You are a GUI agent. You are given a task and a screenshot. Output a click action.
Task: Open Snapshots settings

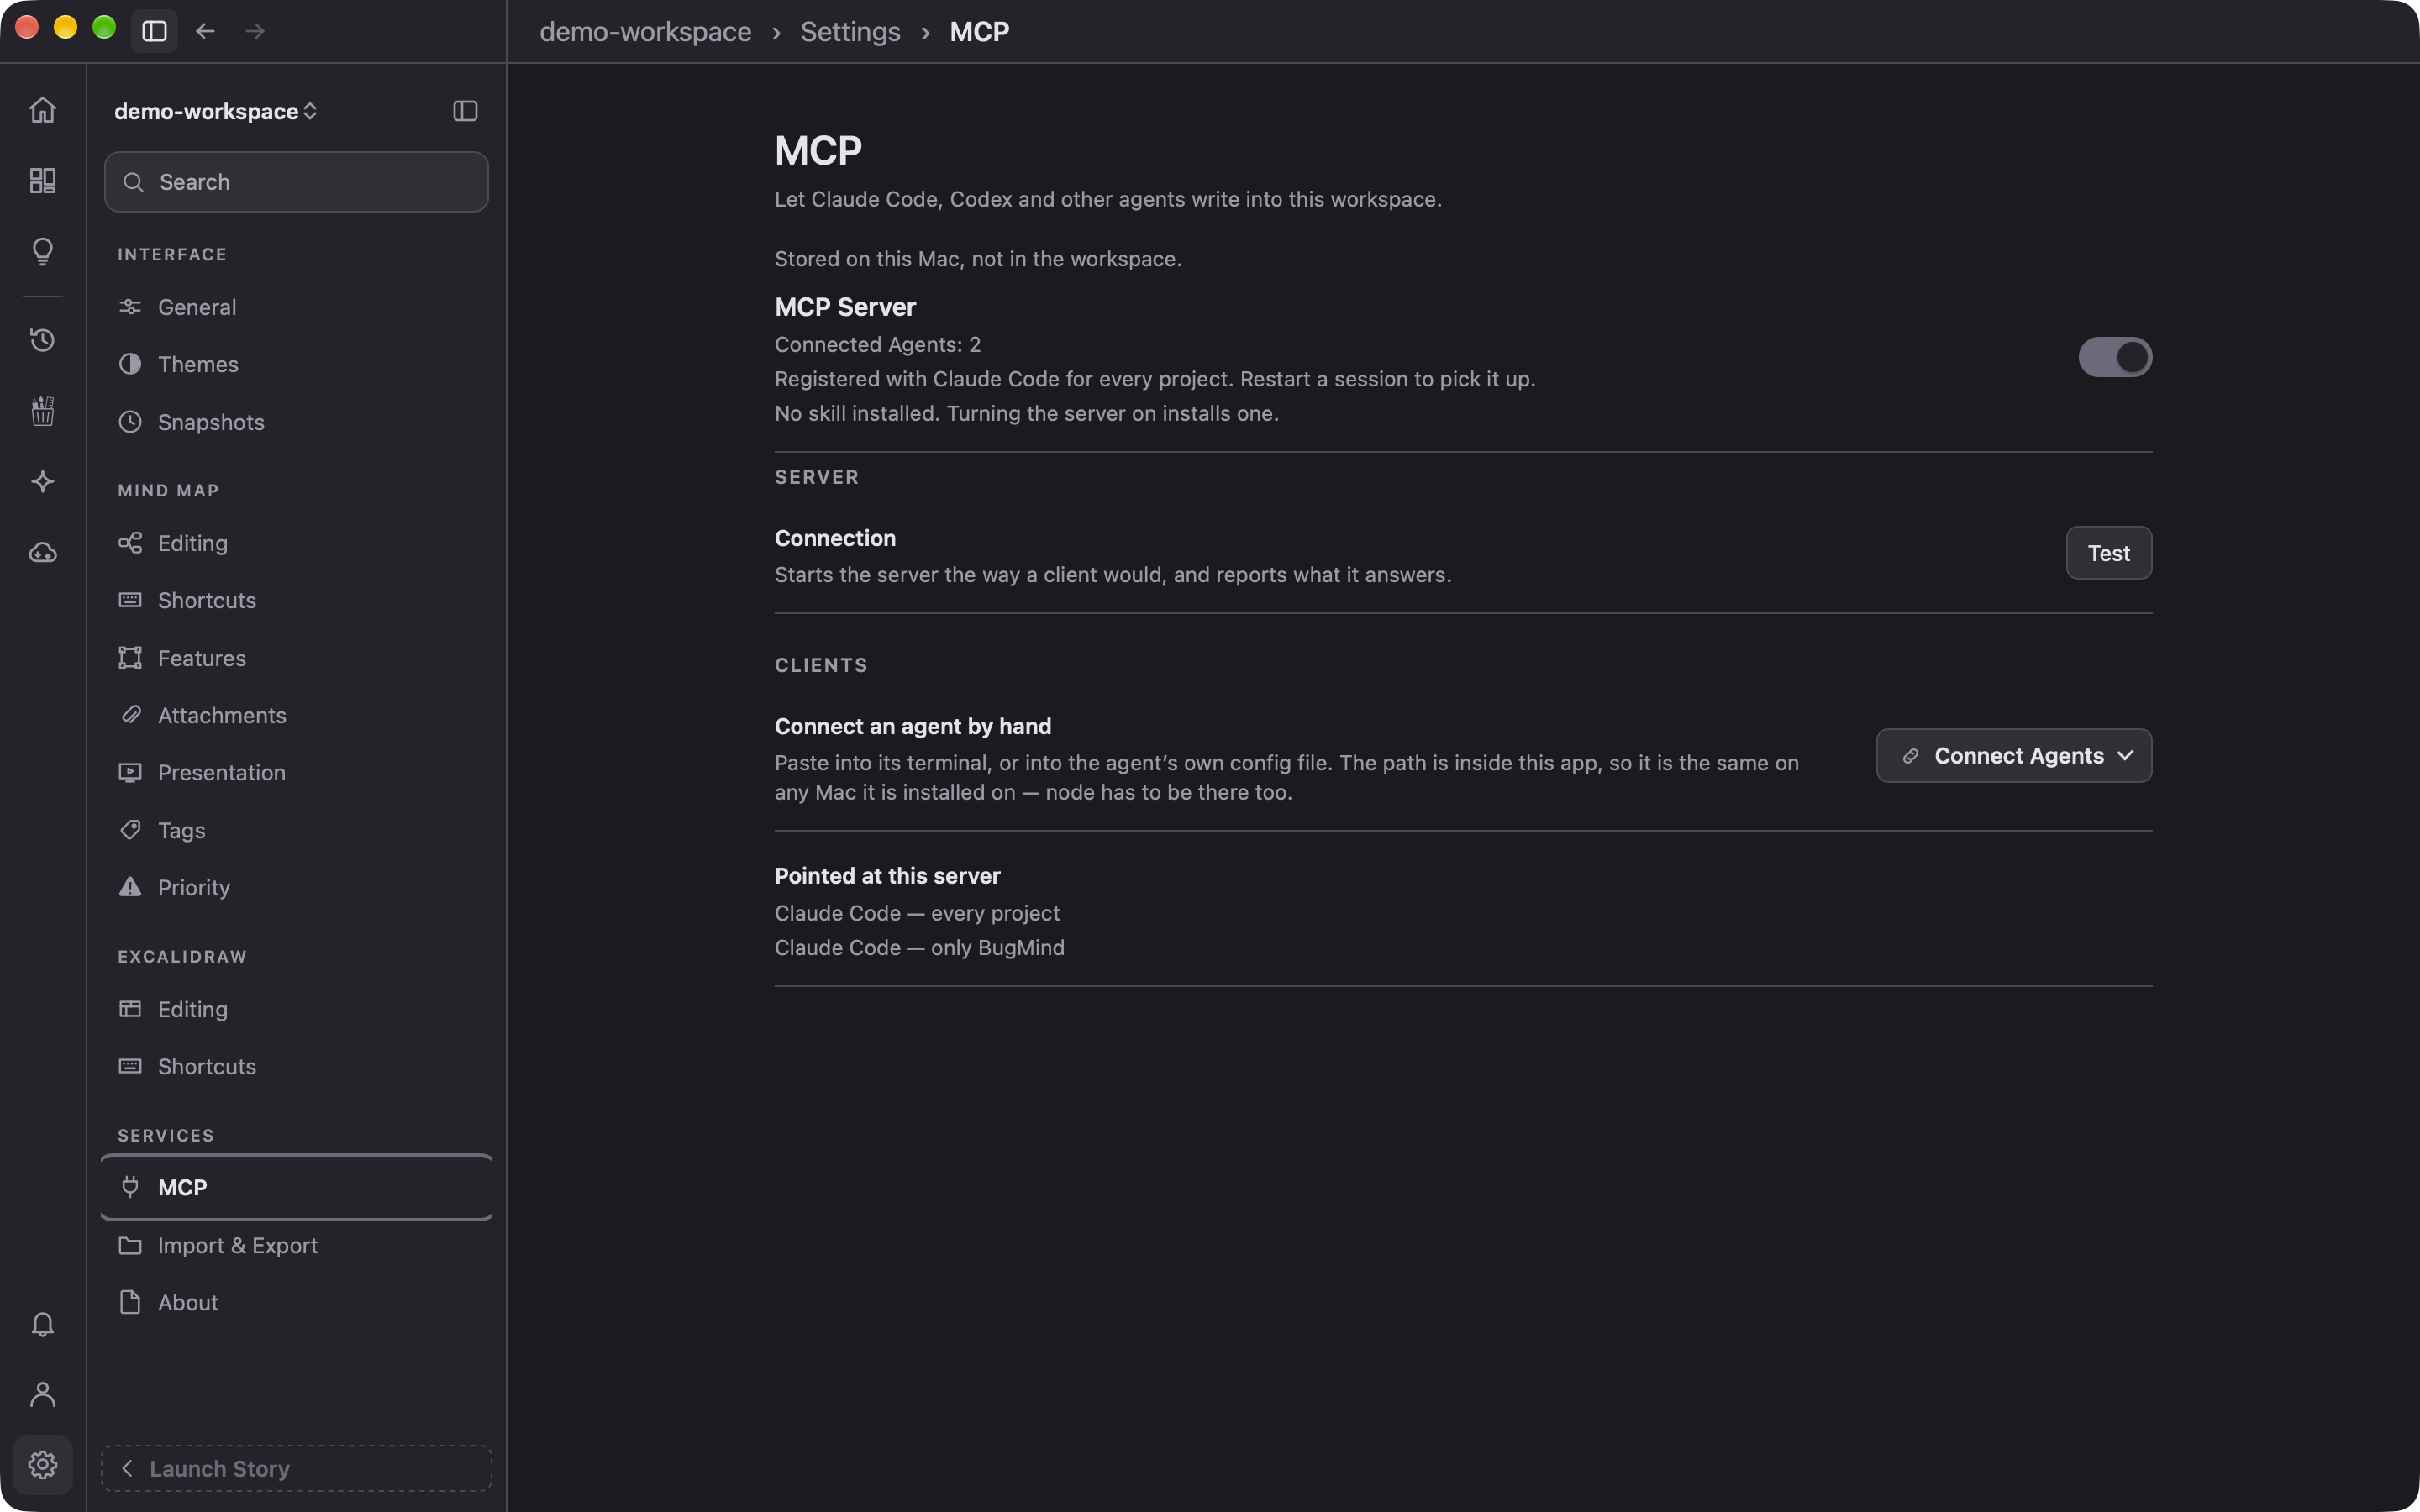[297, 422]
